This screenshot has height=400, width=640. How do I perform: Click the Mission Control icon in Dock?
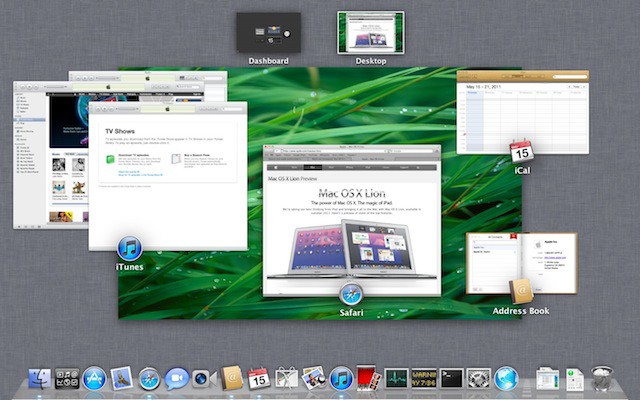(x=68, y=379)
